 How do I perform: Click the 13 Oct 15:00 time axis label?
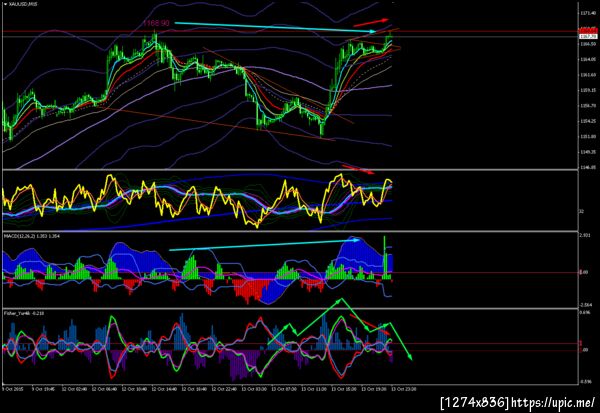pos(344,389)
